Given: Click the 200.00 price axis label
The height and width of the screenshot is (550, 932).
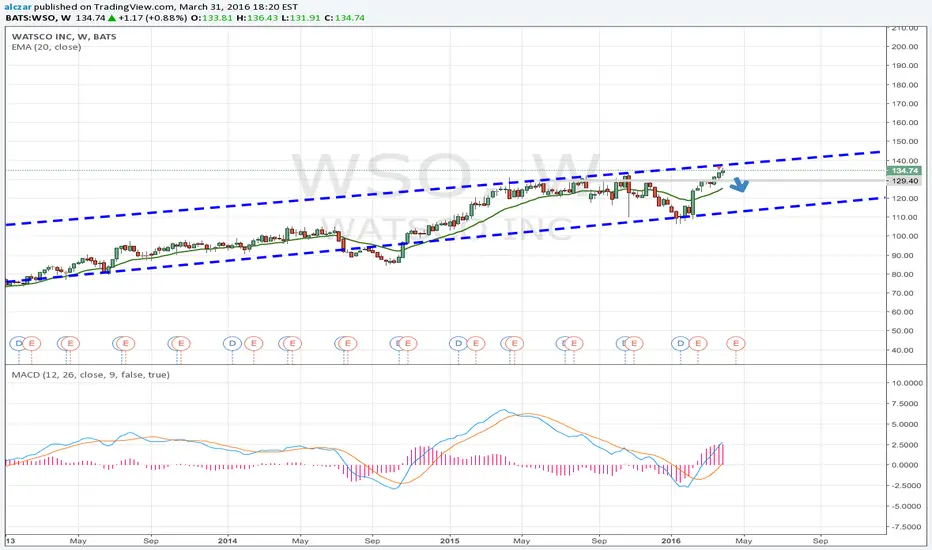Looking at the screenshot, I should [x=905, y=47].
